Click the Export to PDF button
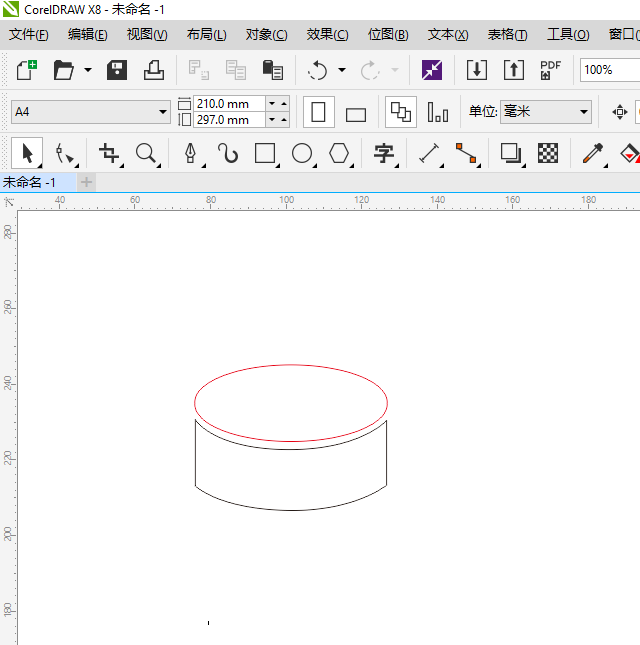The width and height of the screenshot is (640, 645). point(550,70)
